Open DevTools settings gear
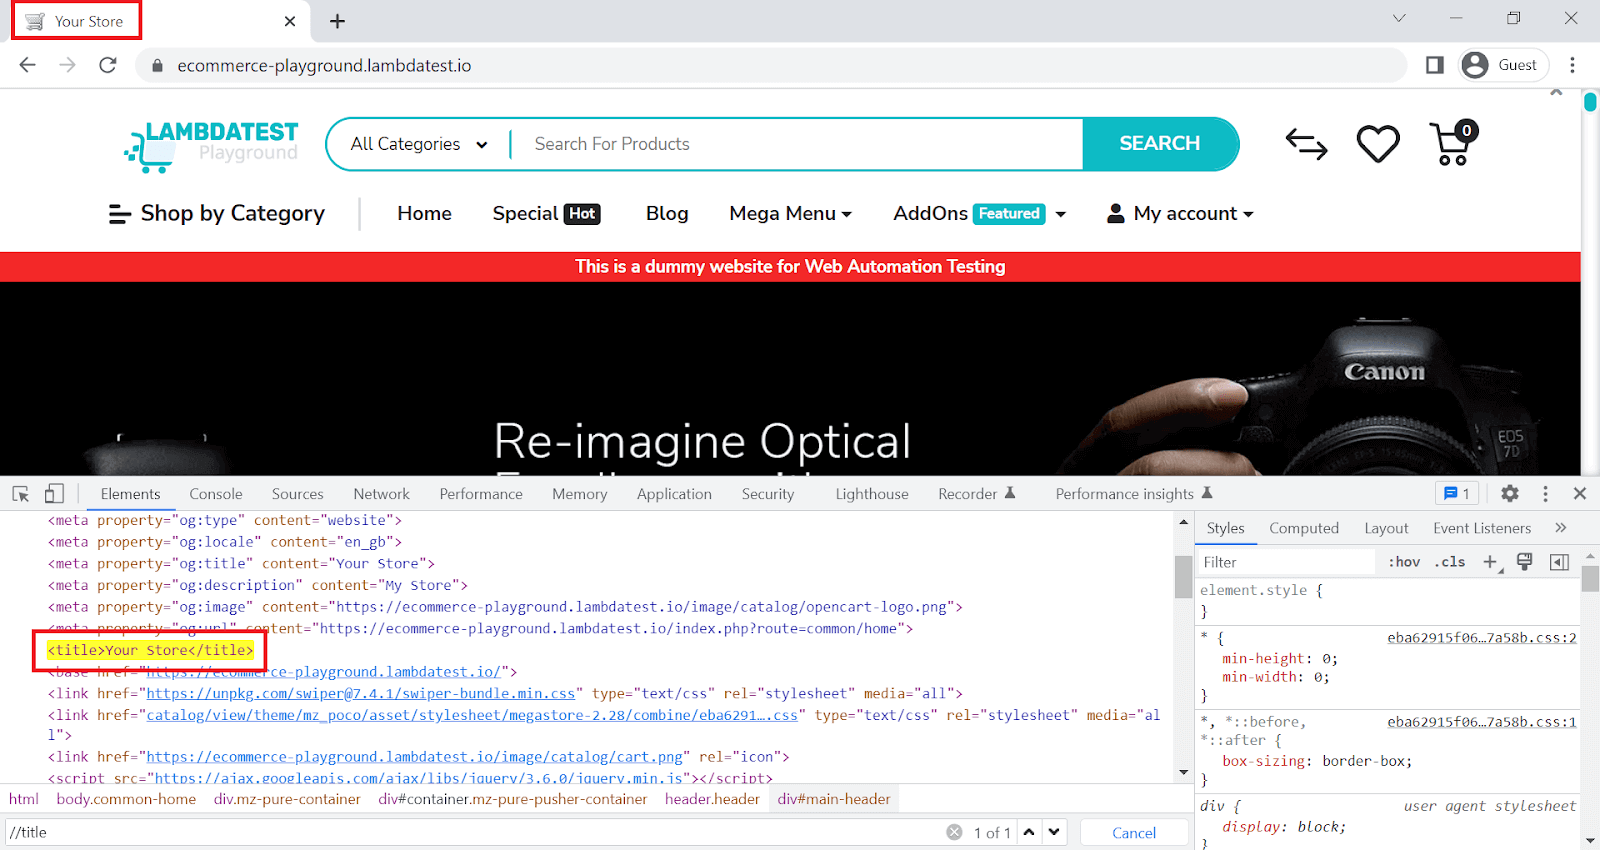 pyautogui.click(x=1510, y=494)
